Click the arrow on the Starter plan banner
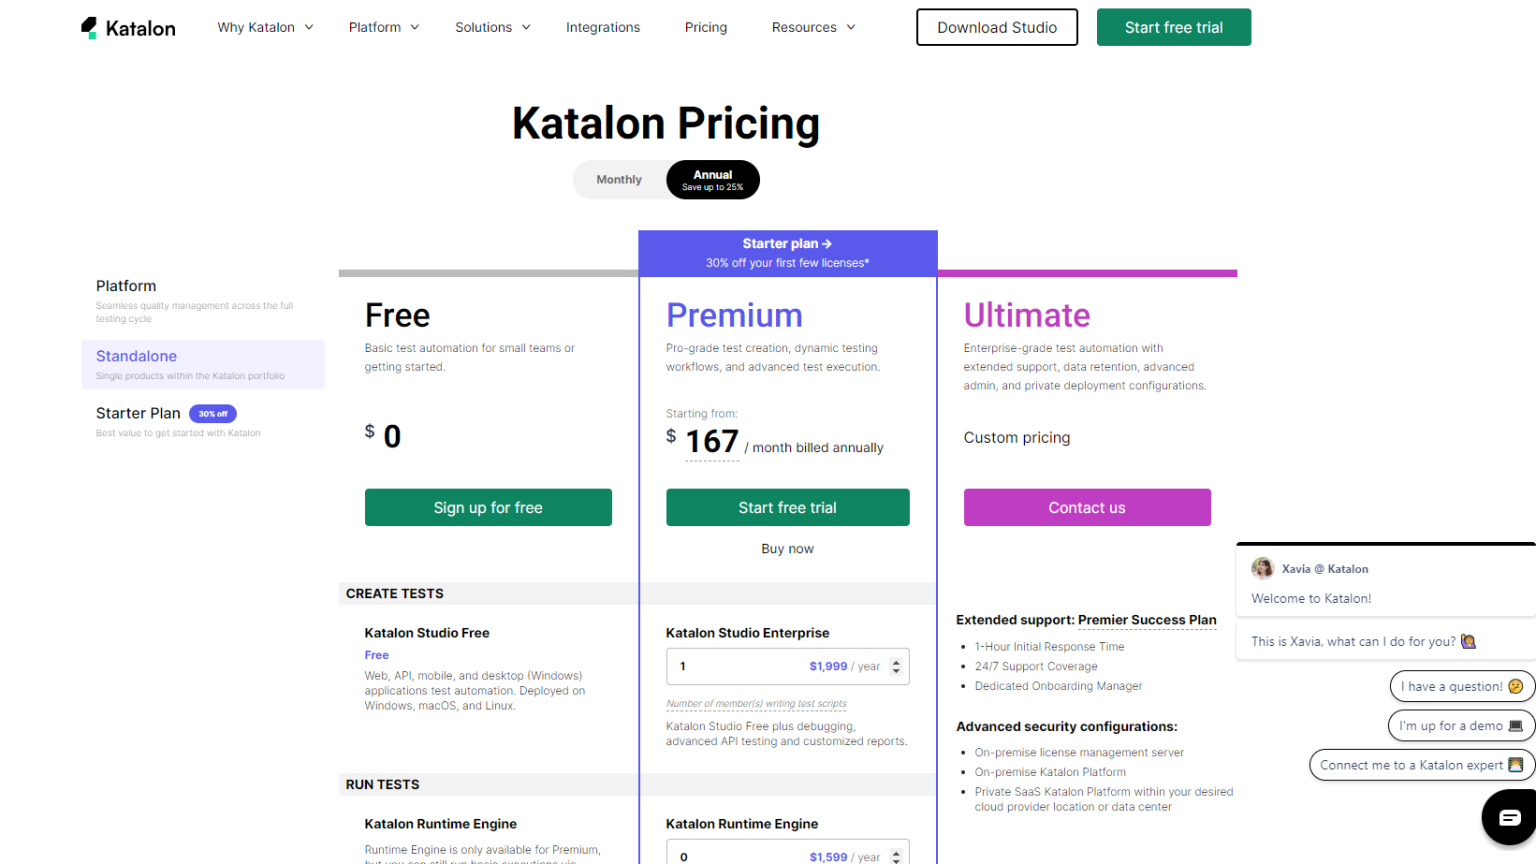The height and width of the screenshot is (864, 1536). pyautogui.click(x=827, y=244)
